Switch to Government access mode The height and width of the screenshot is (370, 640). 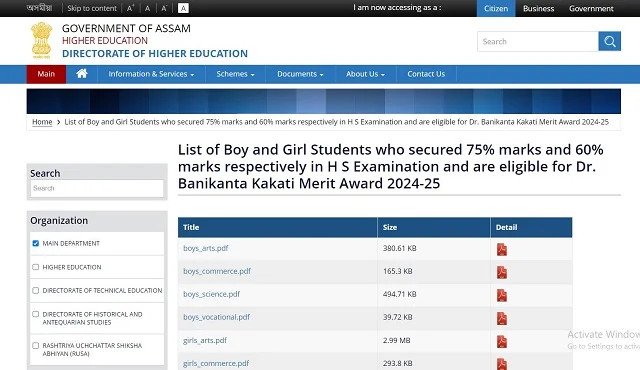point(591,8)
